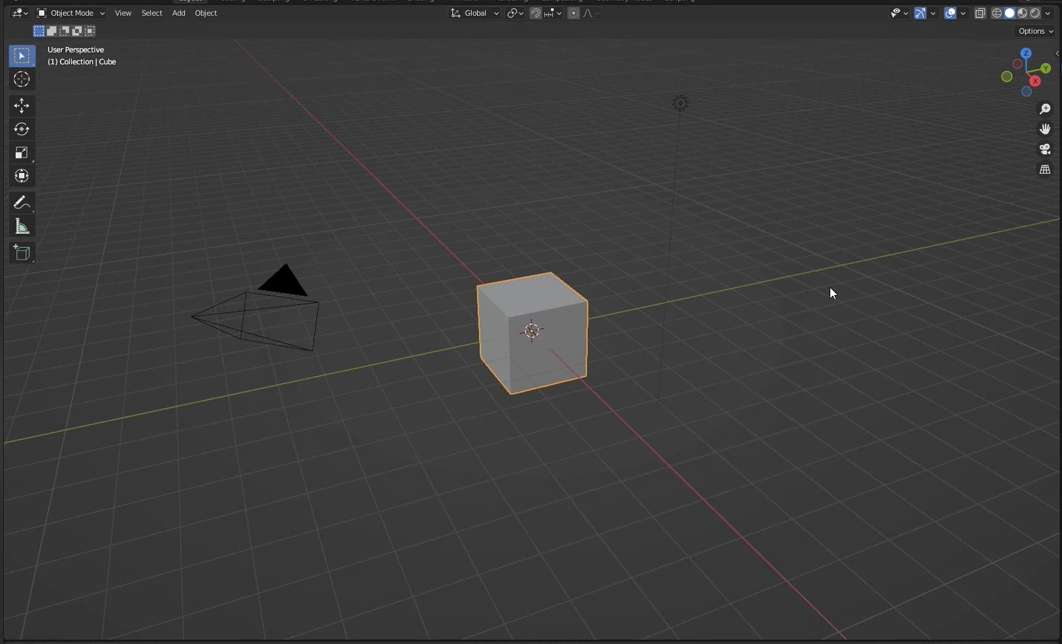Open the Add menu
This screenshot has height=644, width=1062.
click(179, 13)
